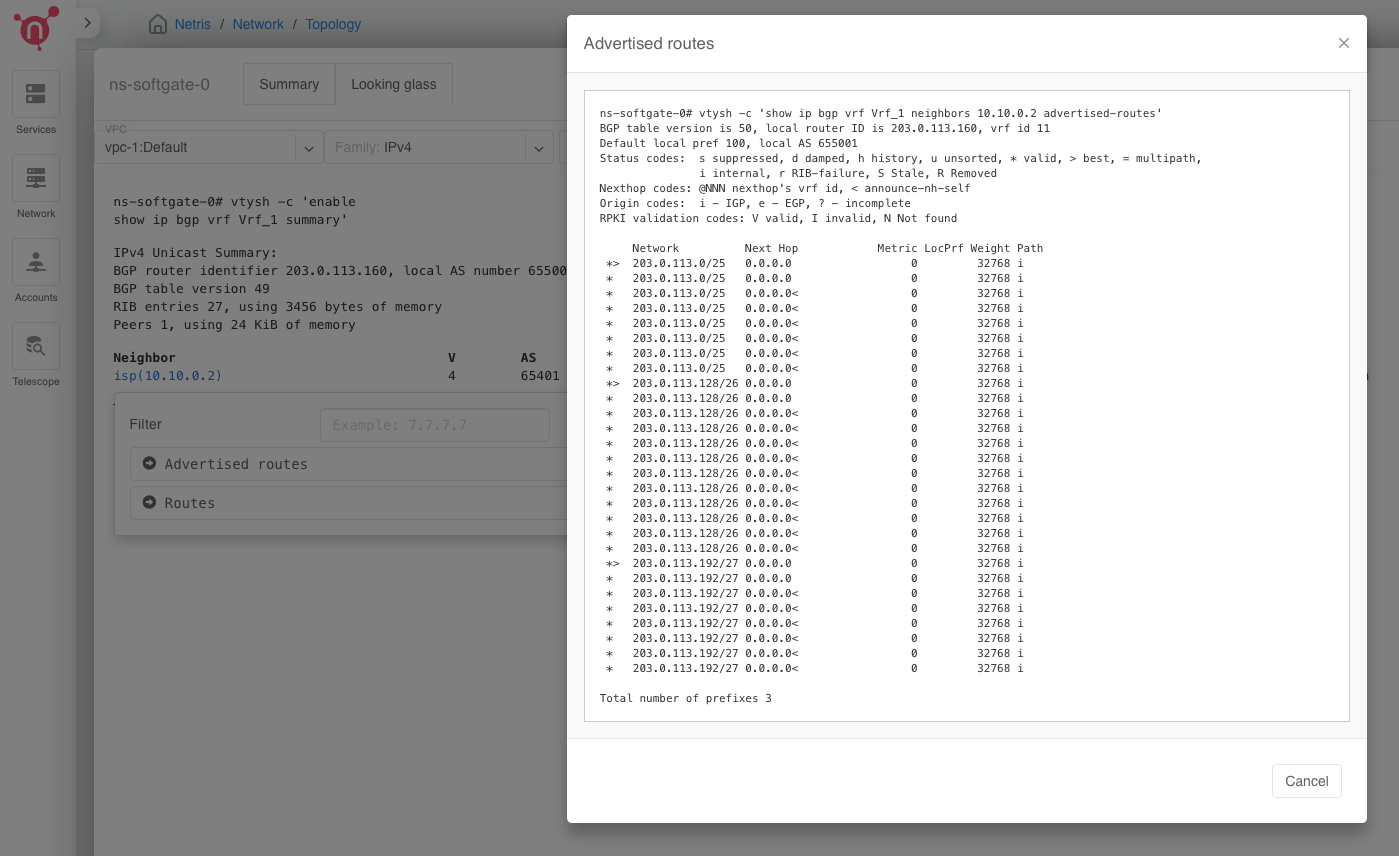Open the Telescope sidebar icon
This screenshot has width=1399, height=856.
pyautogui.click(x=36, y=346)
